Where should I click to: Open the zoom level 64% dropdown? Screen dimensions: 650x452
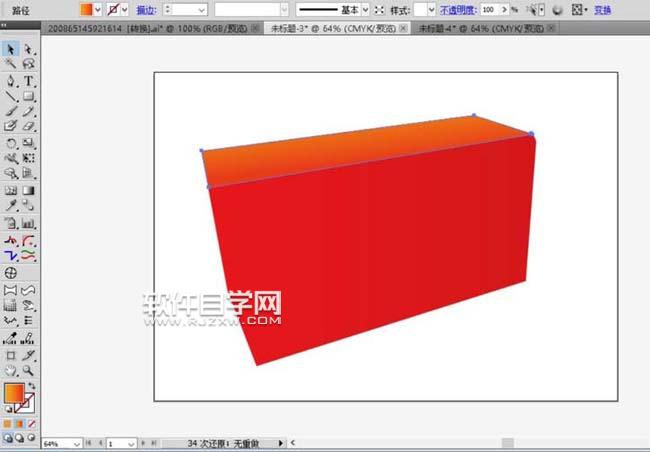pyautogui.click(x=77, y=444)
